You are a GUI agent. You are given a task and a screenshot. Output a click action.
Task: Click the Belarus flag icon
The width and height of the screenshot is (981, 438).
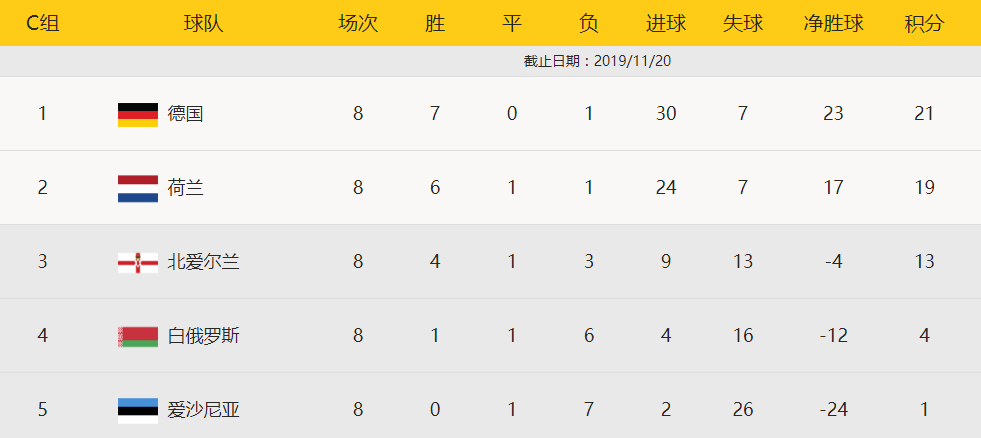pos(137,336)
